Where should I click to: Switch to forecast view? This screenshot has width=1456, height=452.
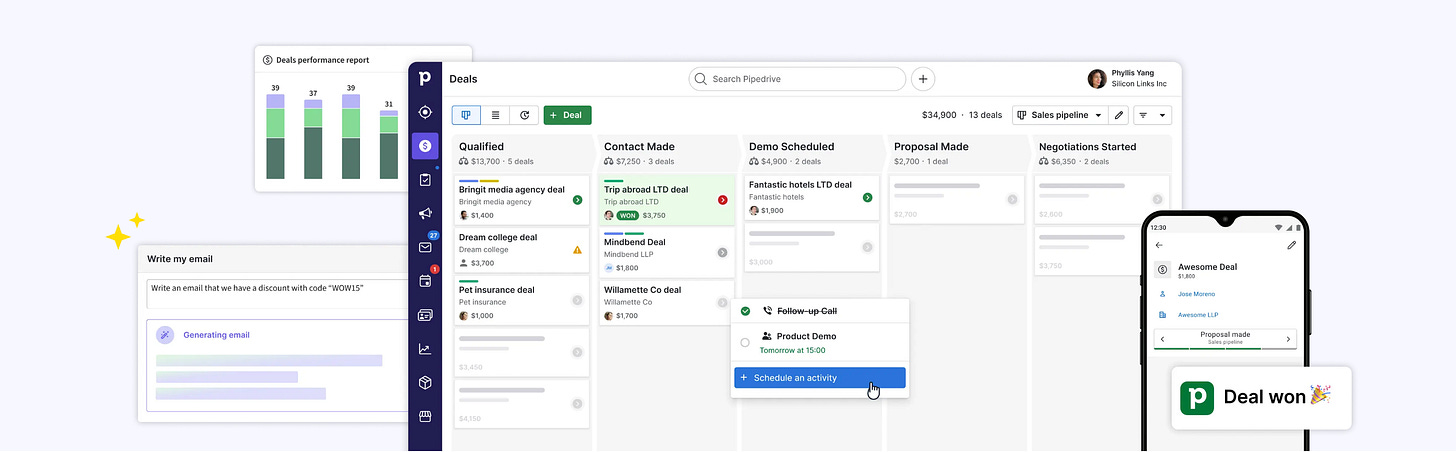(x=524, y=115)
